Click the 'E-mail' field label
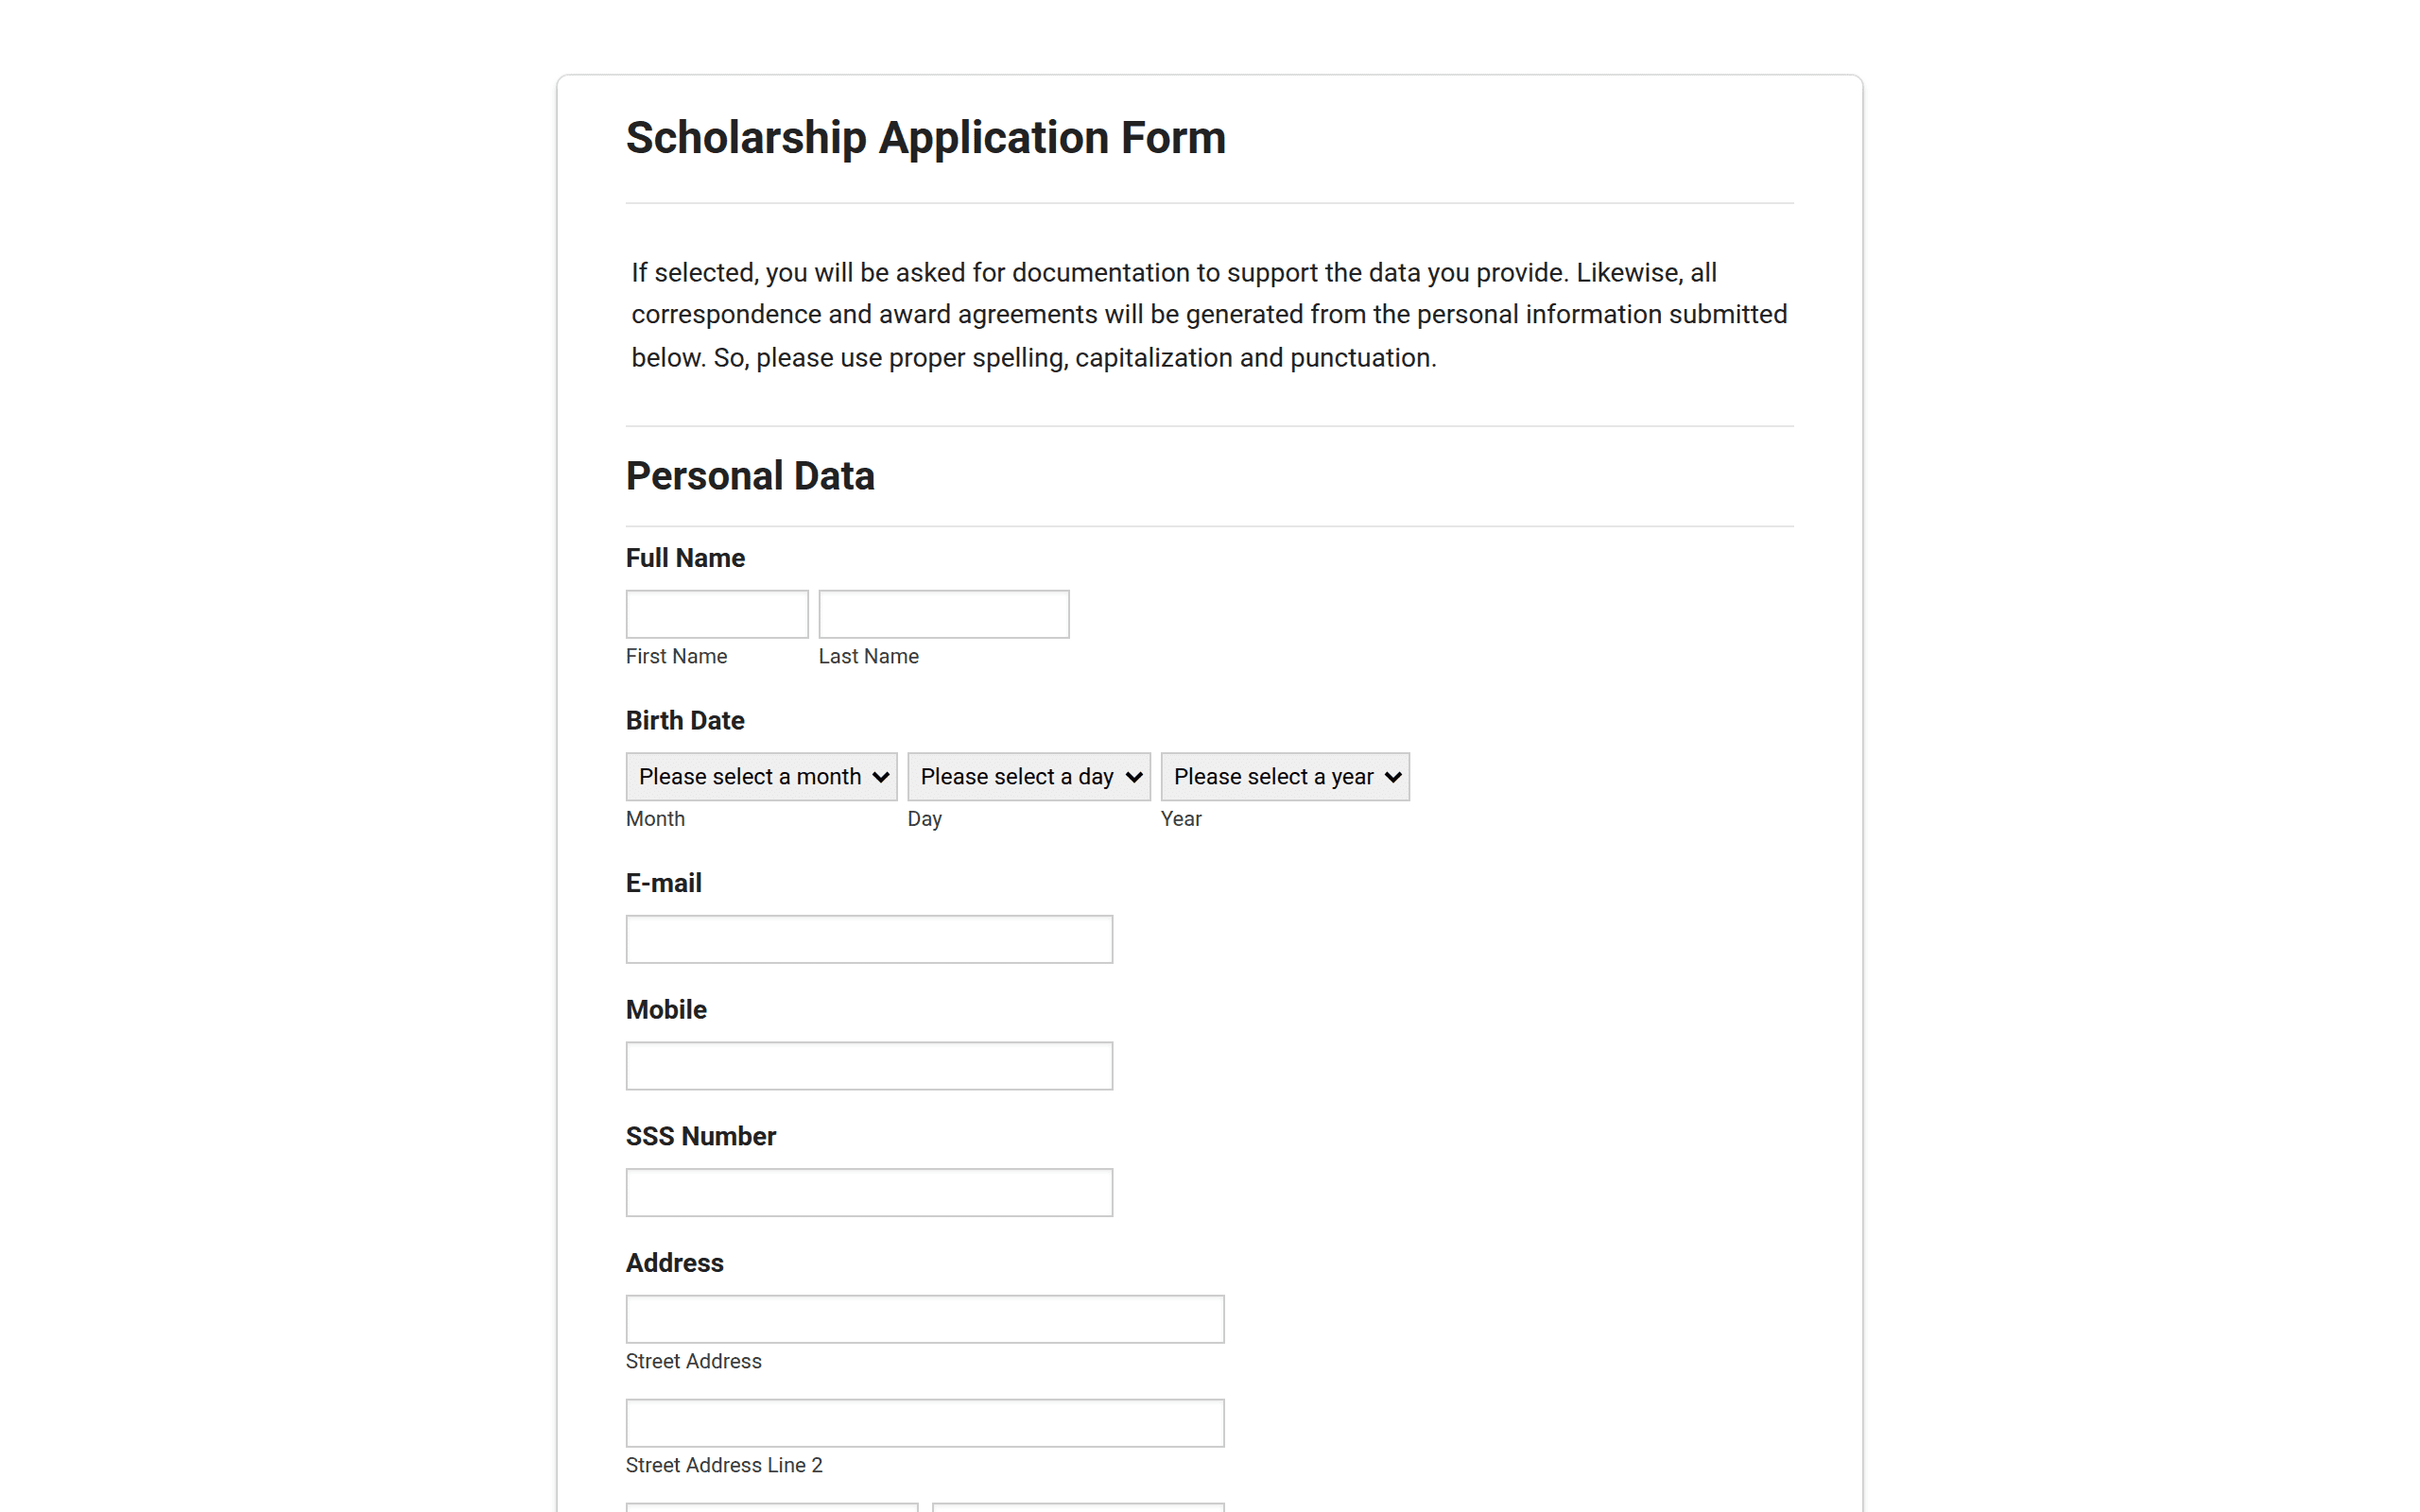Screen dimensions: 2420x1512 coord(664,883)
